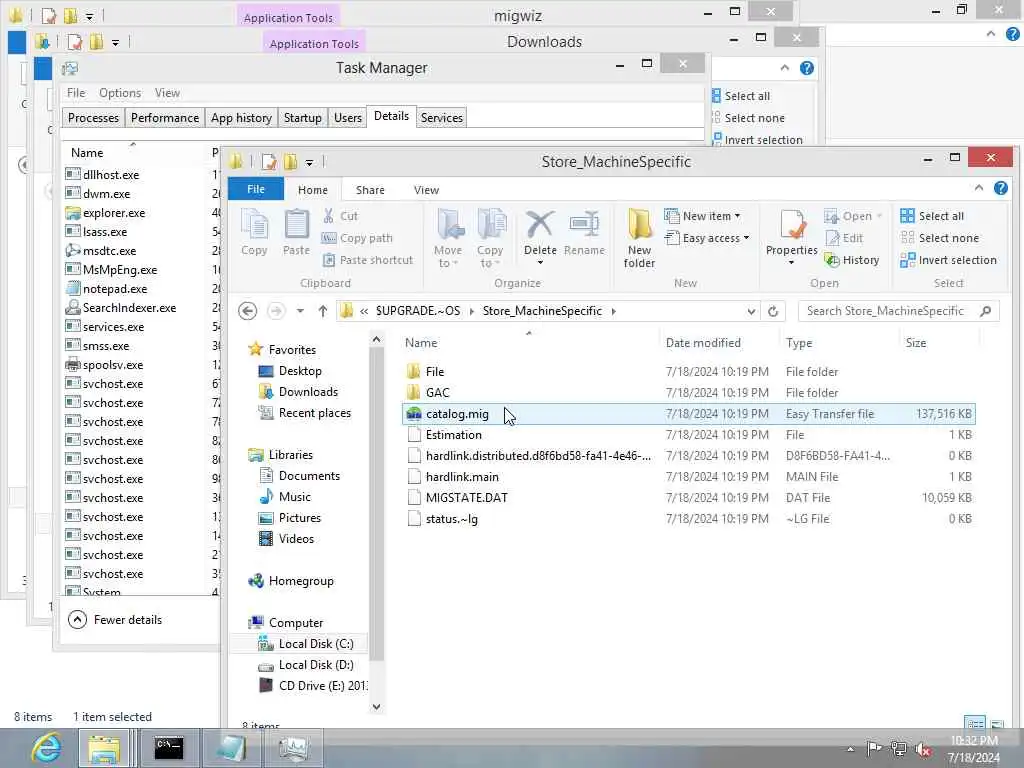1024x768 pixels.
Task: Create a New folder from the ribbon
Action: [639, 238]
